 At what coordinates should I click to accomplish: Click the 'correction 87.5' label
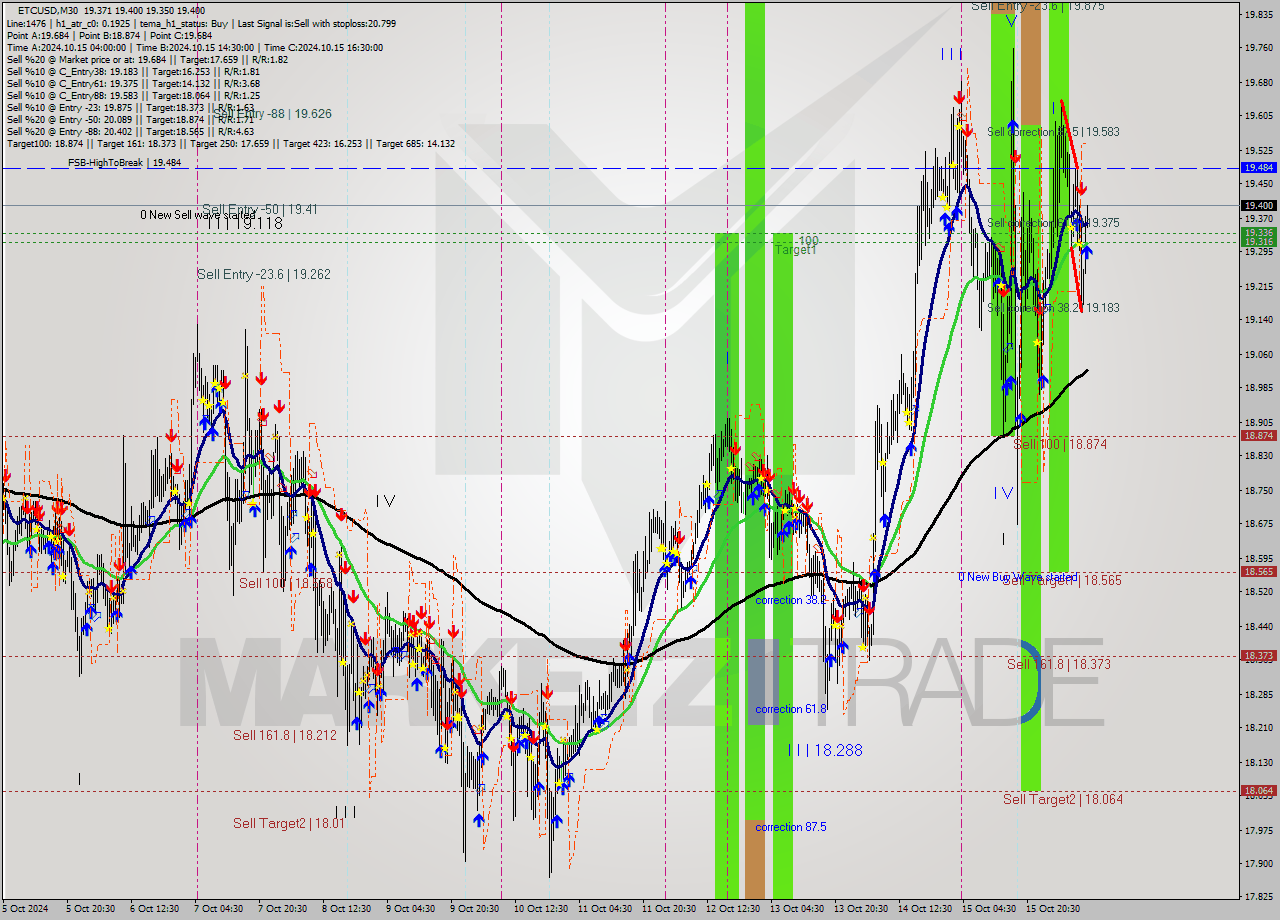click(x=791, y=827)
